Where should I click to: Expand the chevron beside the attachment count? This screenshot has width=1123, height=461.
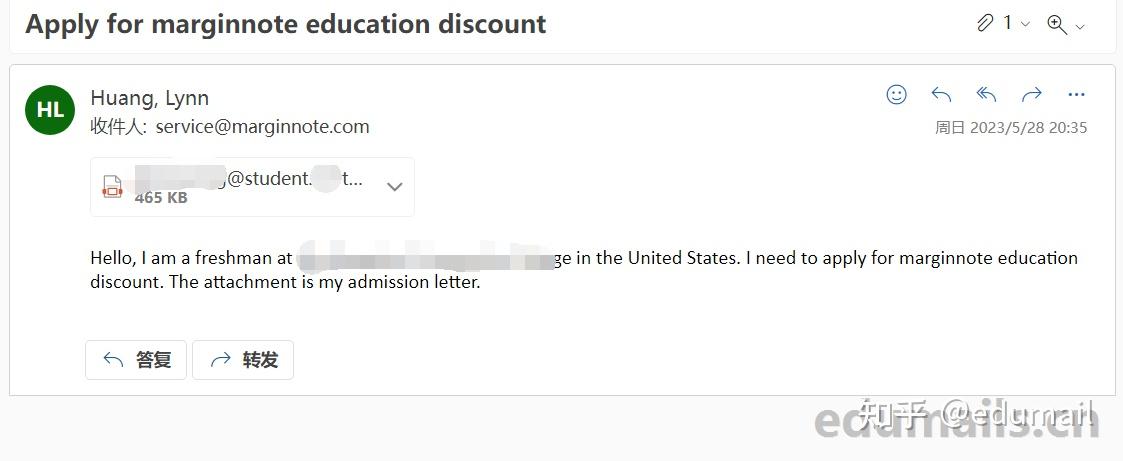click(1025, 24)
